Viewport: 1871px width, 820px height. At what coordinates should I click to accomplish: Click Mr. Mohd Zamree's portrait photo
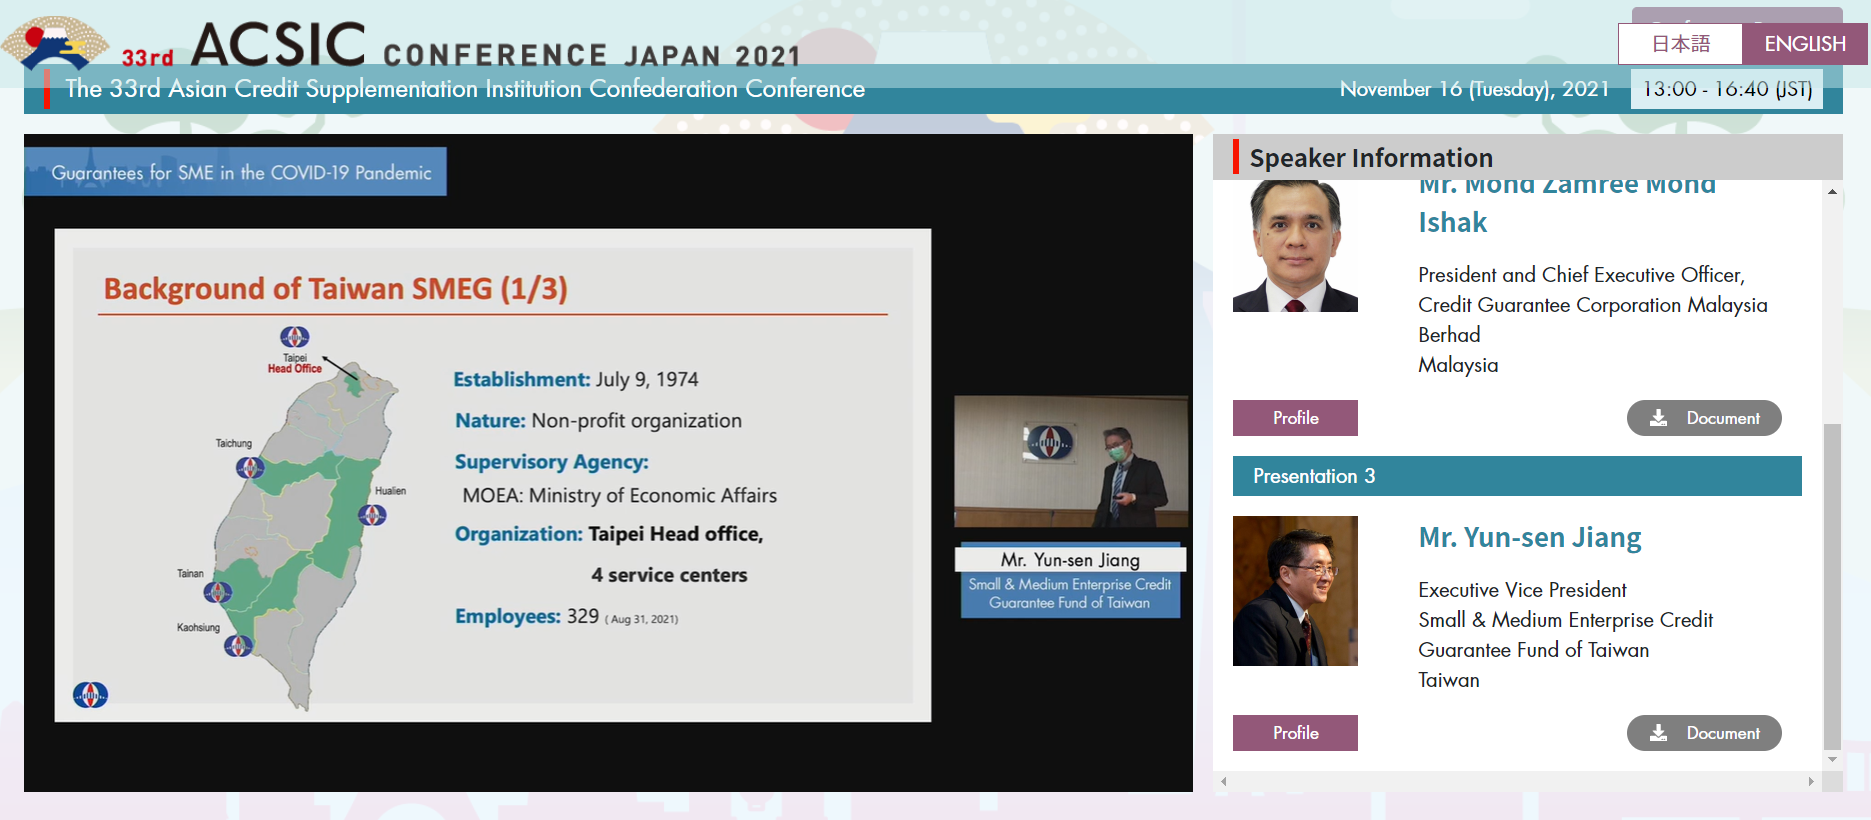(1295, 246)
